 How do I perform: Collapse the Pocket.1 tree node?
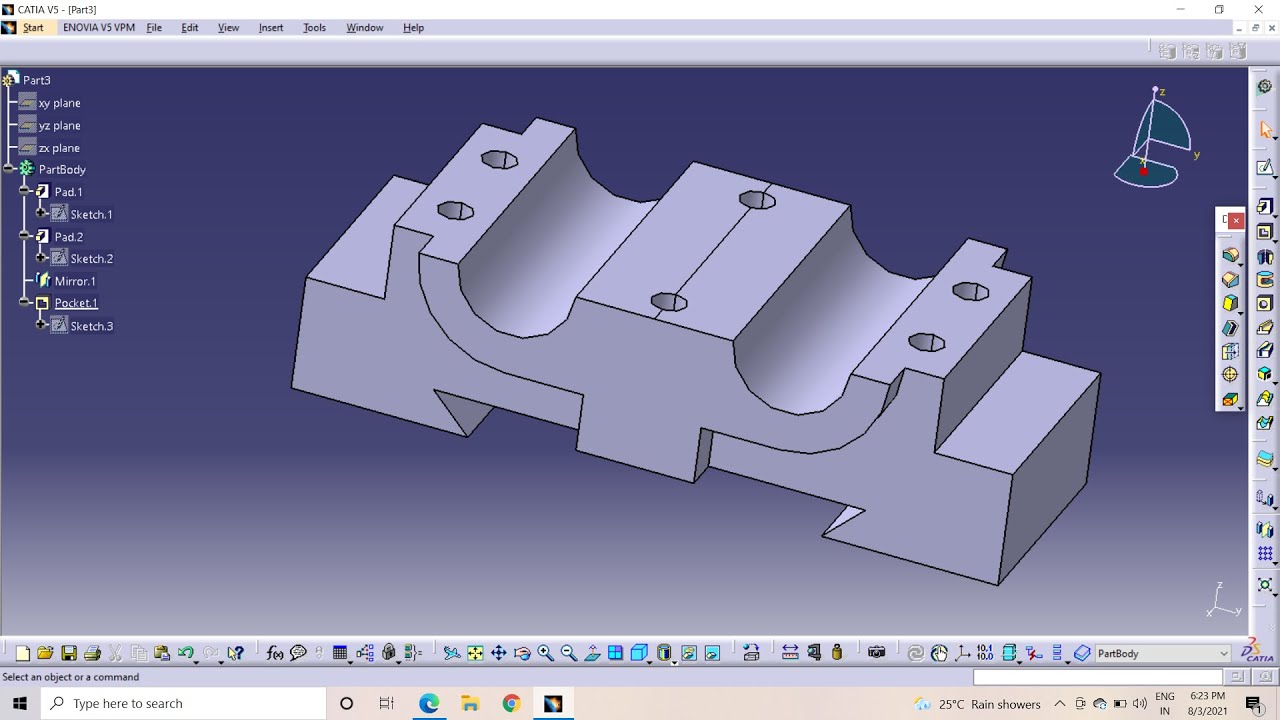point(25,302)
